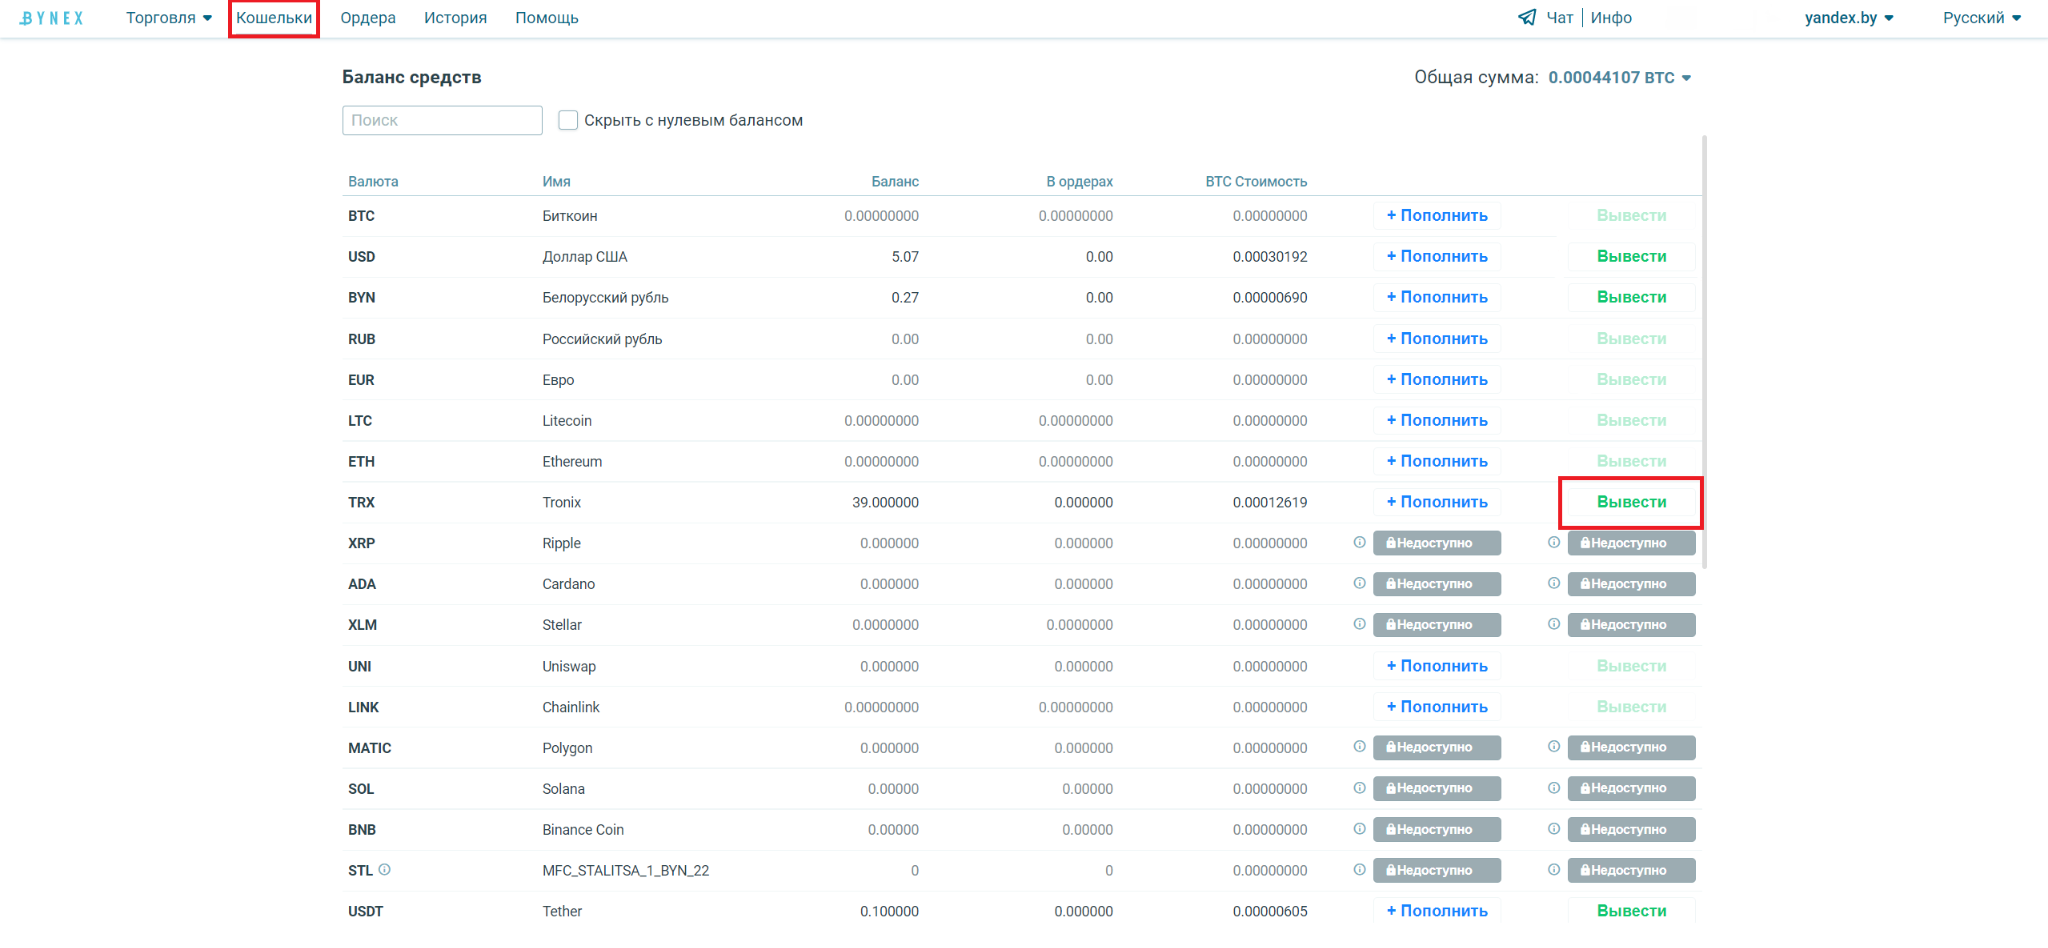Open the BYNEX logo home link

[x=52, y=18]
